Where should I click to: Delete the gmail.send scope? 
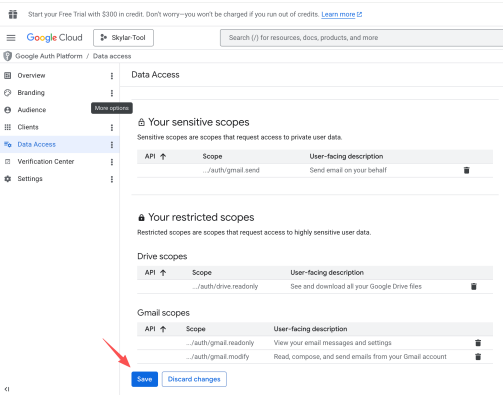coord(467,170)
